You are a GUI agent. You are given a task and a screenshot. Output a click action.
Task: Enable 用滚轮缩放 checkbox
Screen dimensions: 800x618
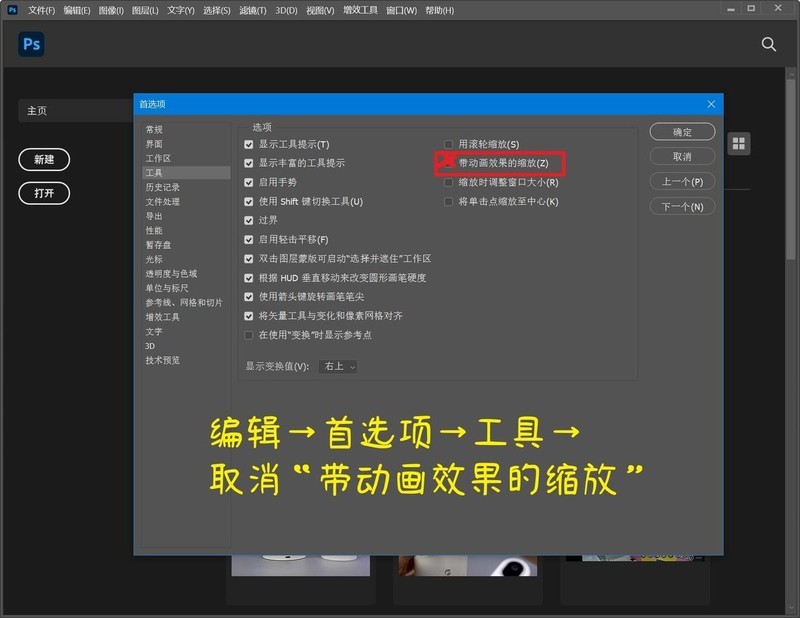click(449, 143)
